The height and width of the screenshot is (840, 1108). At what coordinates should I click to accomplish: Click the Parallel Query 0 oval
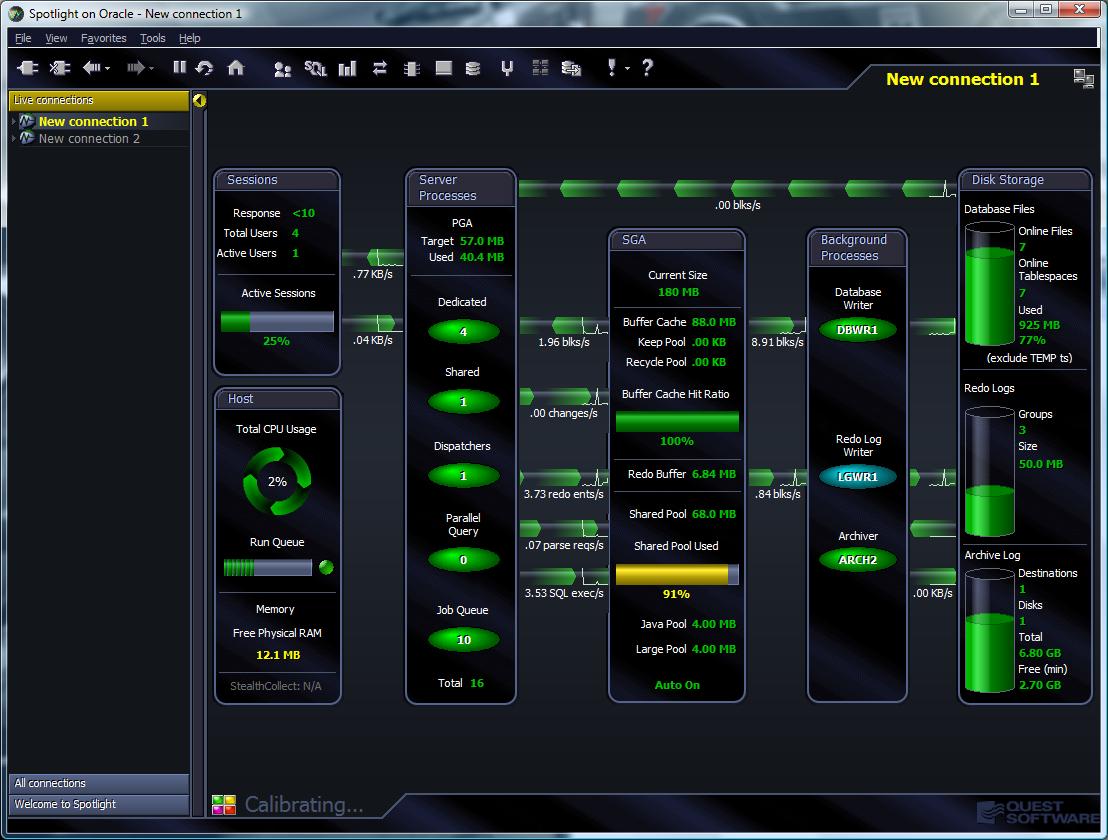pos(464,560)
